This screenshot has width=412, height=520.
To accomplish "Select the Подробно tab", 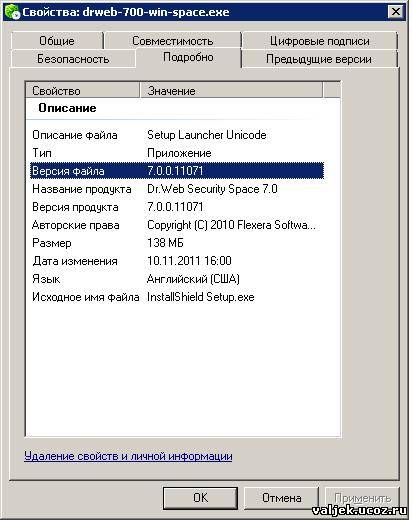I will click(188, 57).
